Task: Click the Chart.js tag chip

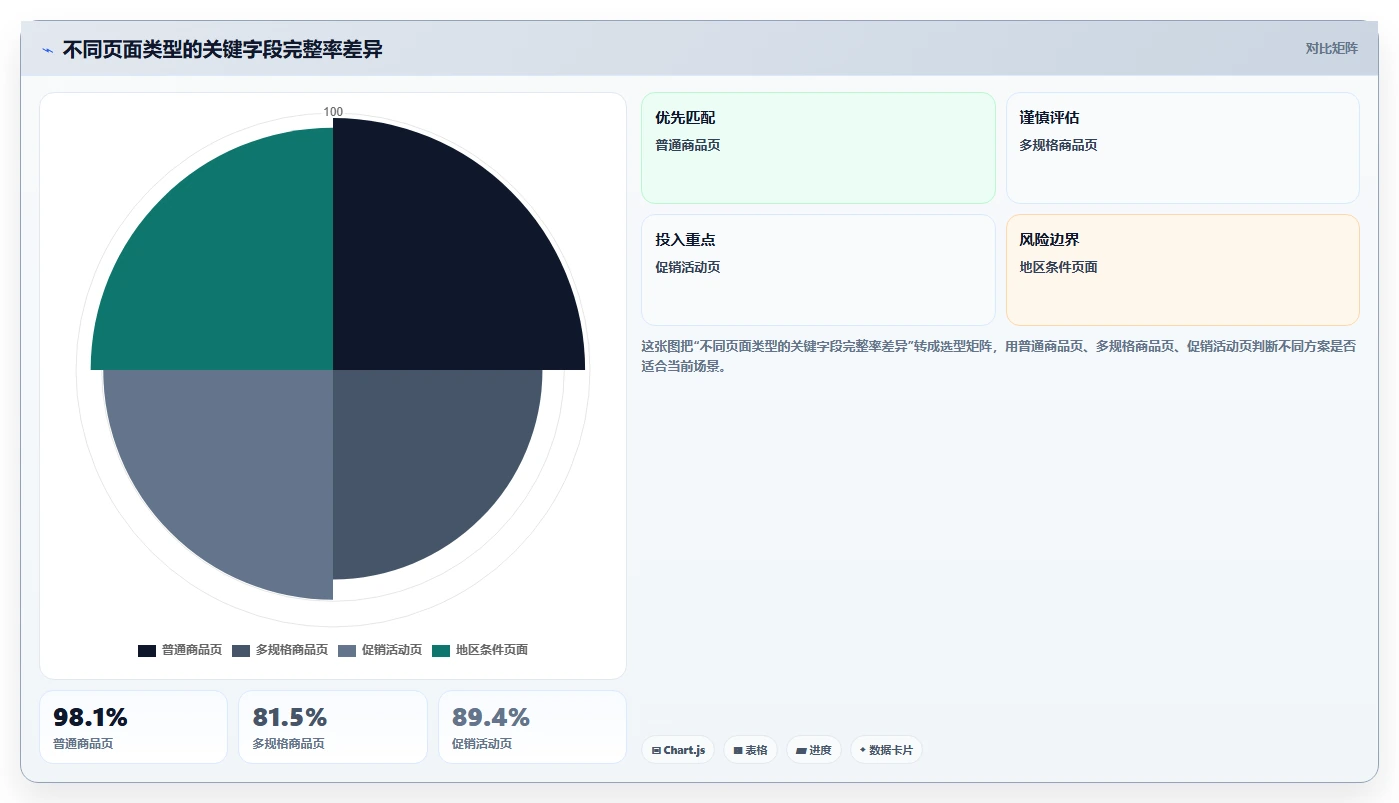Action: pyautogui.click(x=678, y=750)
